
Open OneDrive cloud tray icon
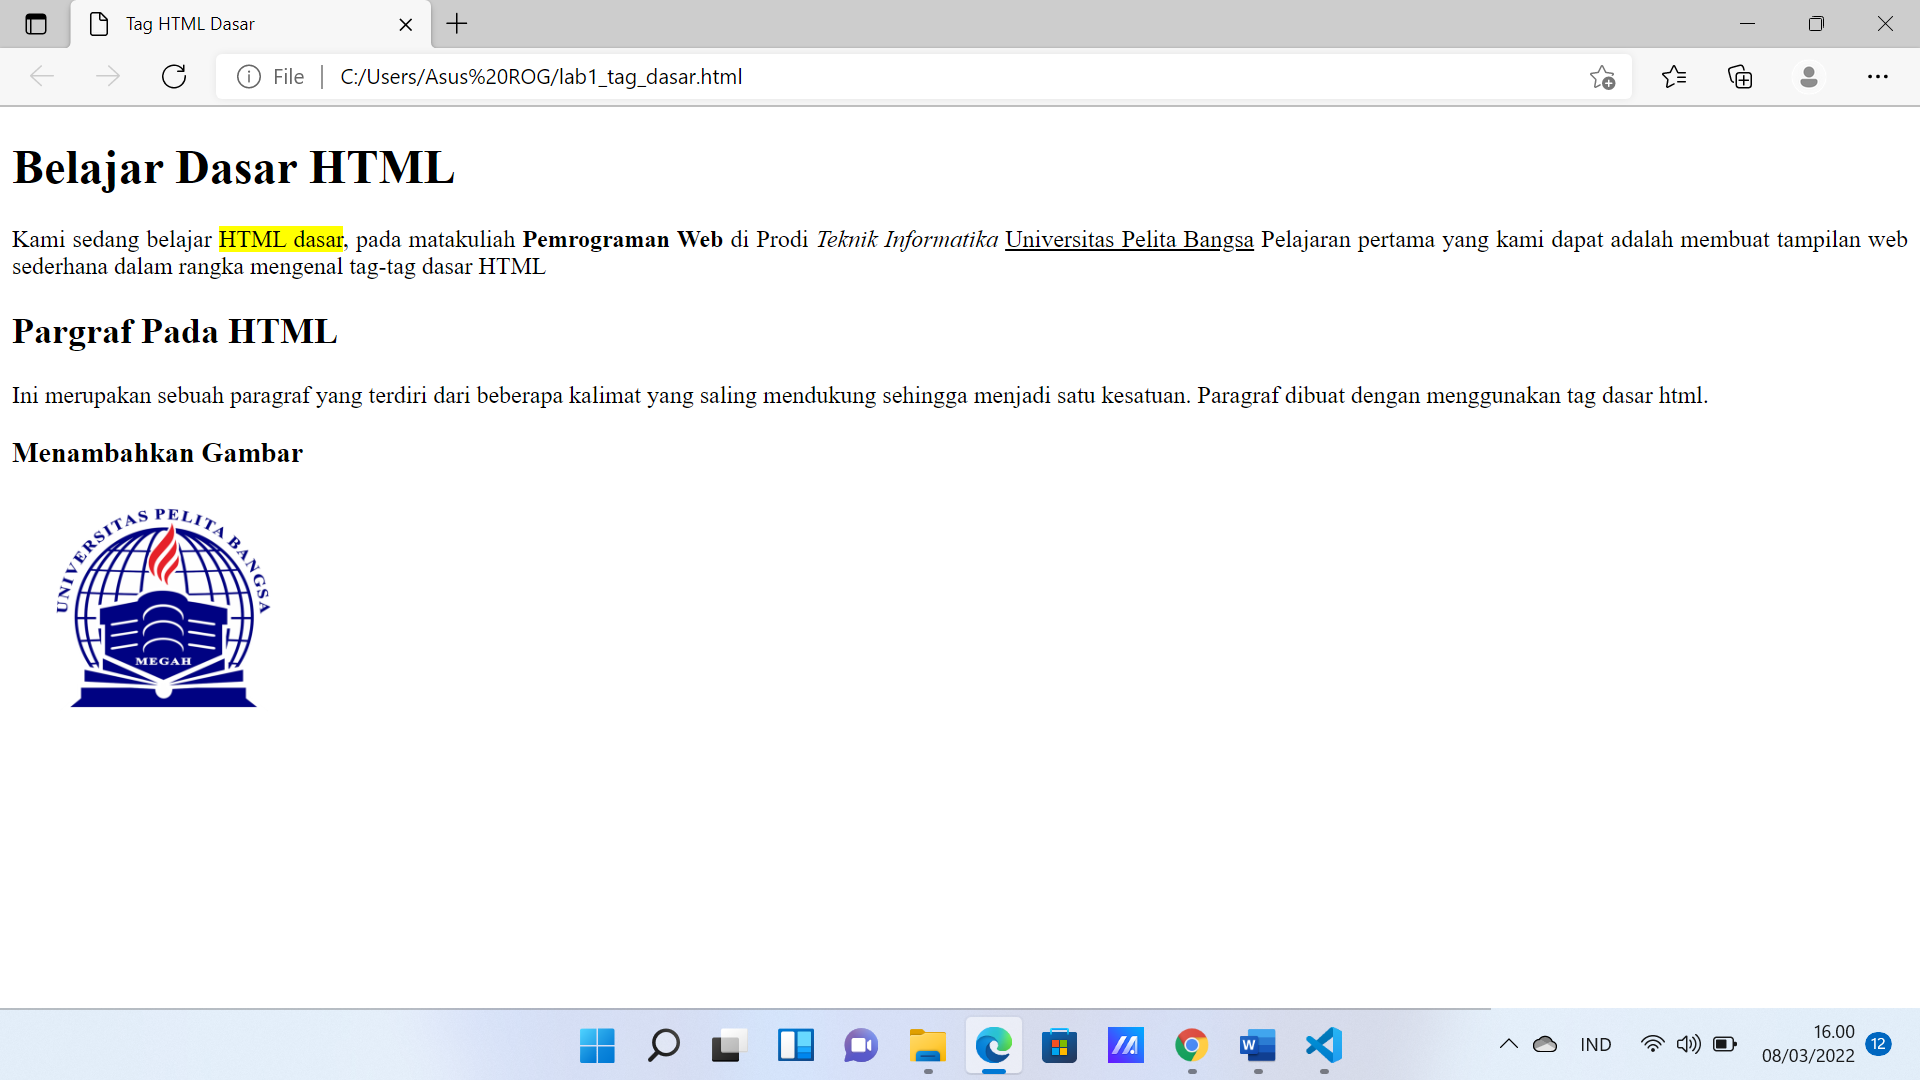point(1545,1045)
